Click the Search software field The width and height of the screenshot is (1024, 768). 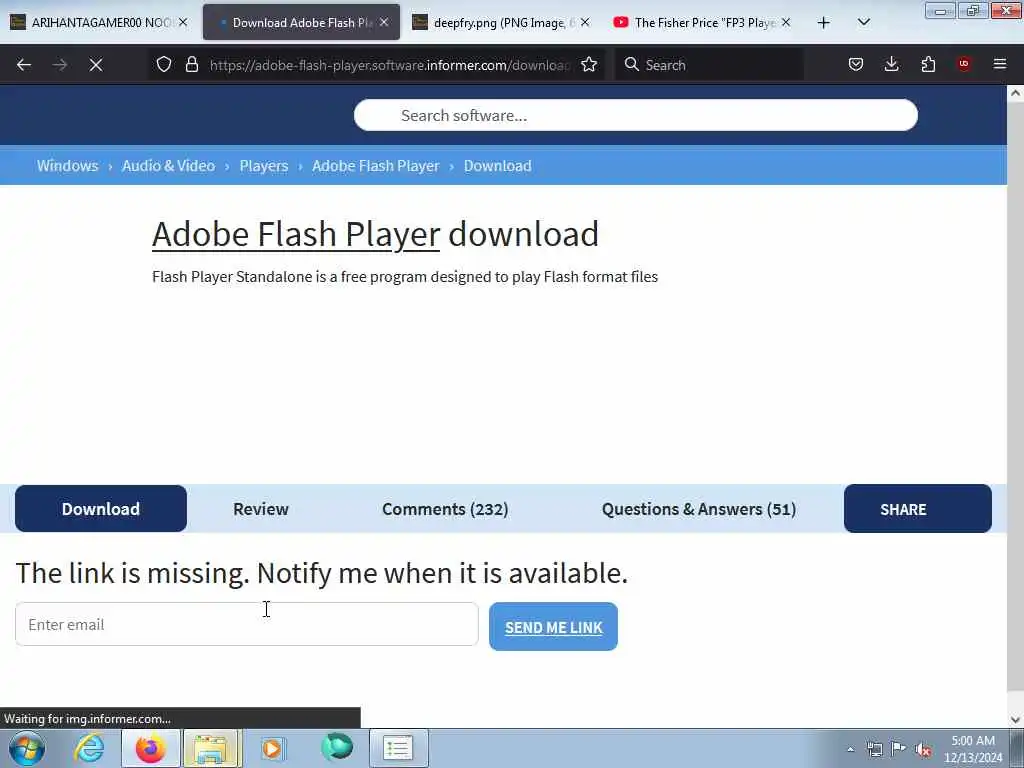point(635,116)
